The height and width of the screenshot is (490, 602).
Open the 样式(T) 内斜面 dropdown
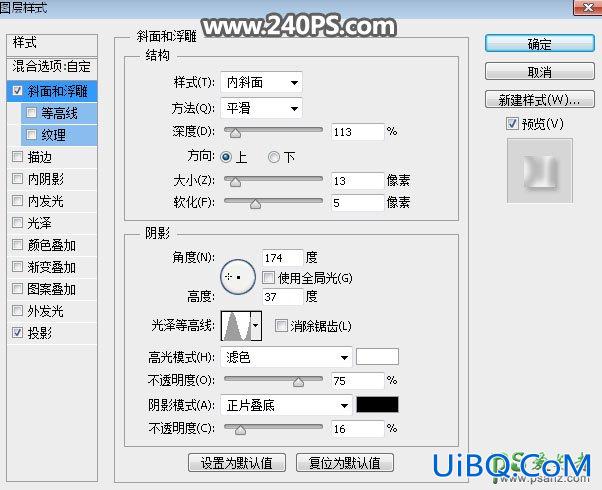(261, 82)
